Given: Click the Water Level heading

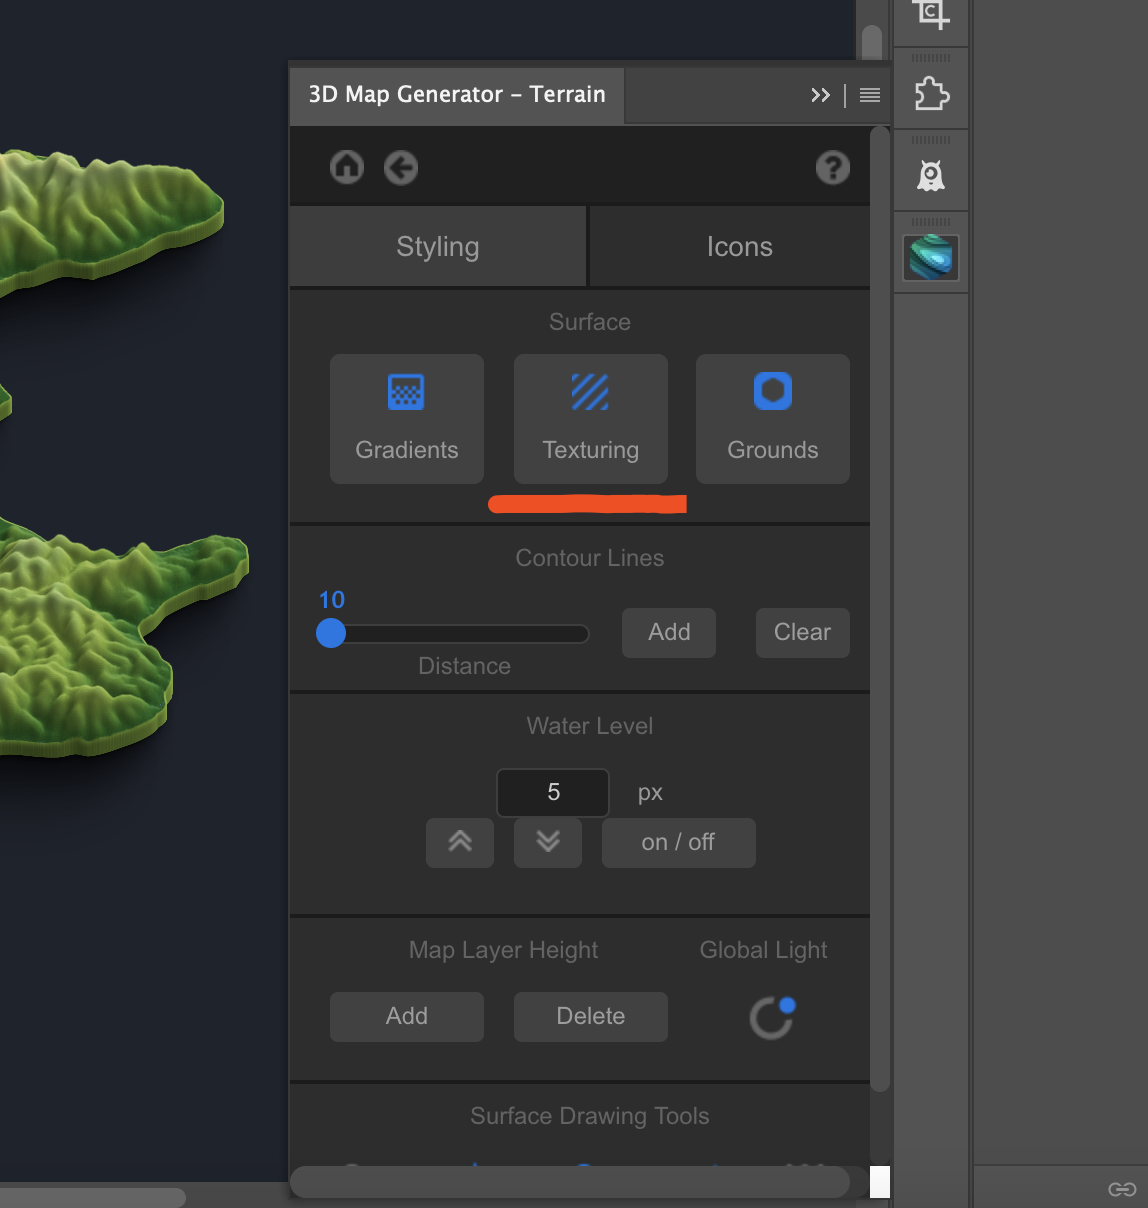Looking at the screenshot, I should tap(590, 726).
